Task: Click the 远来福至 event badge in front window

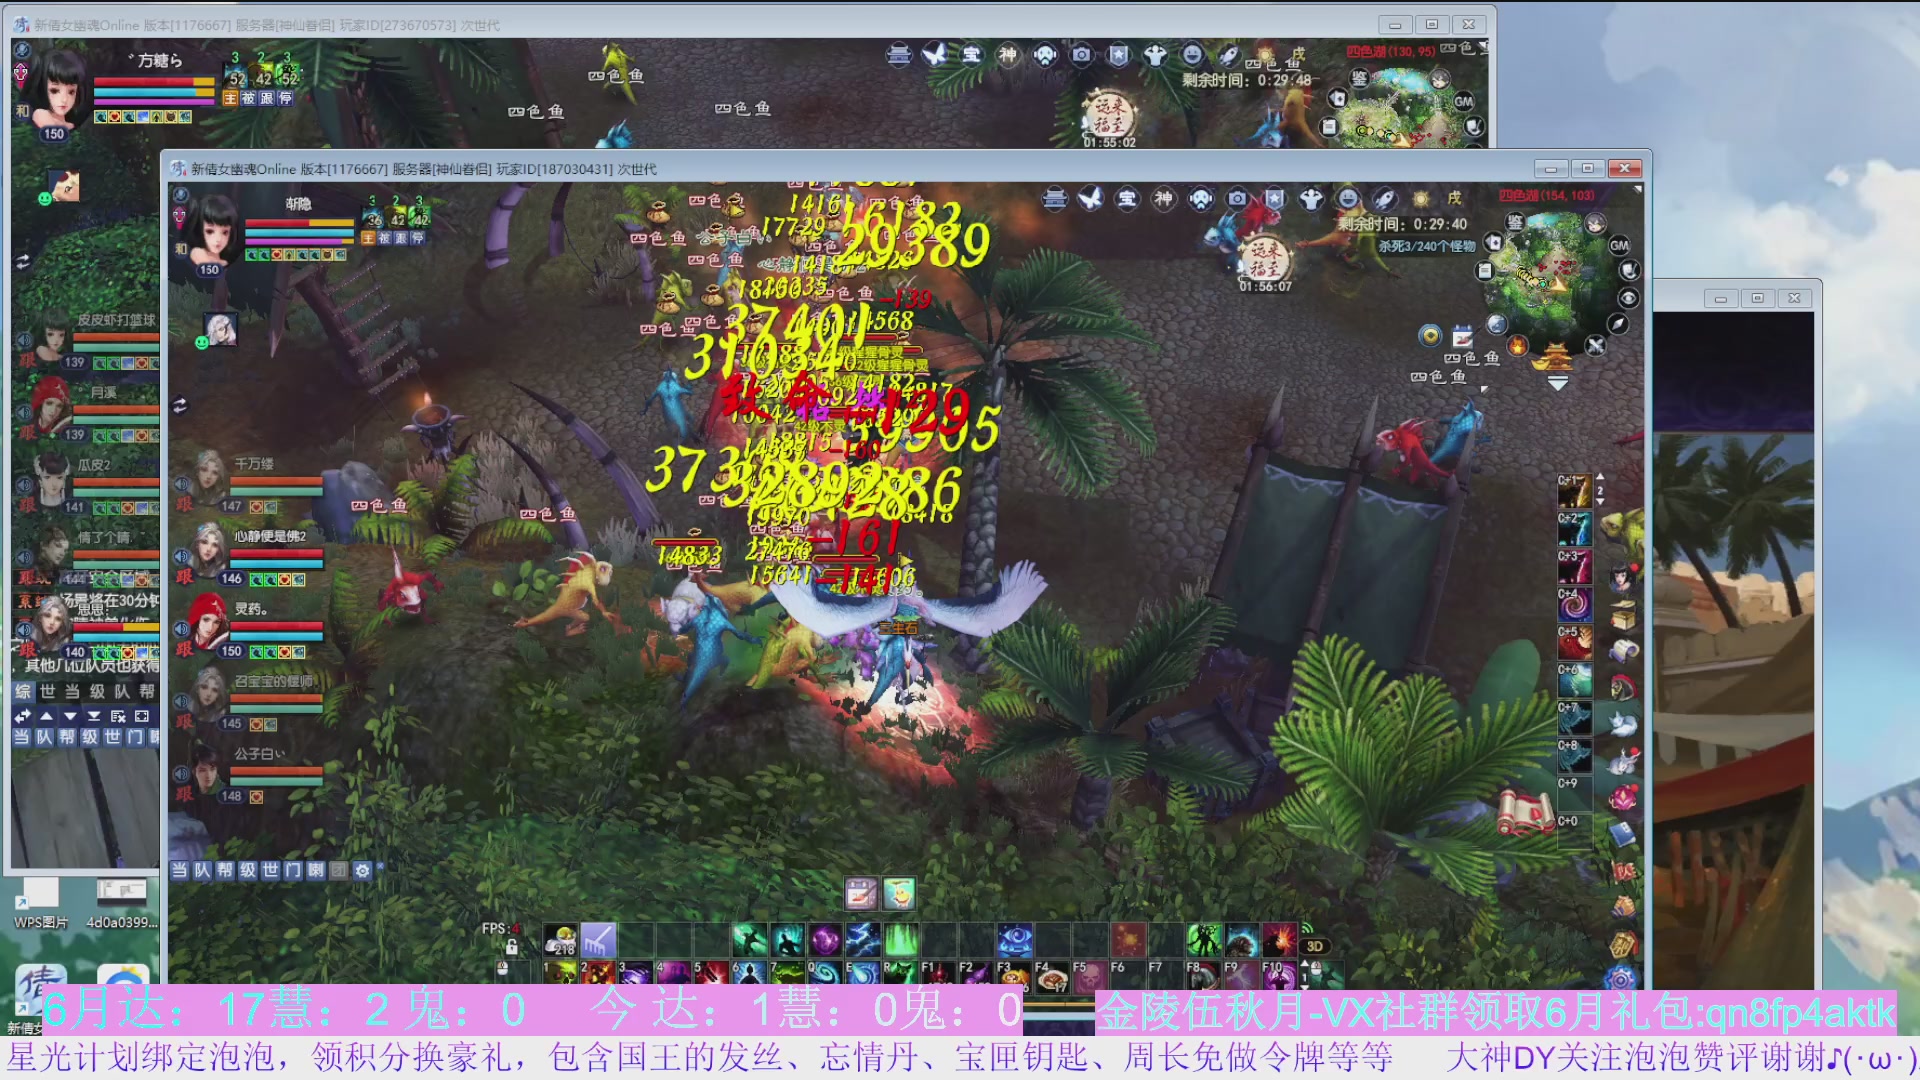Action: (1264, 262)
